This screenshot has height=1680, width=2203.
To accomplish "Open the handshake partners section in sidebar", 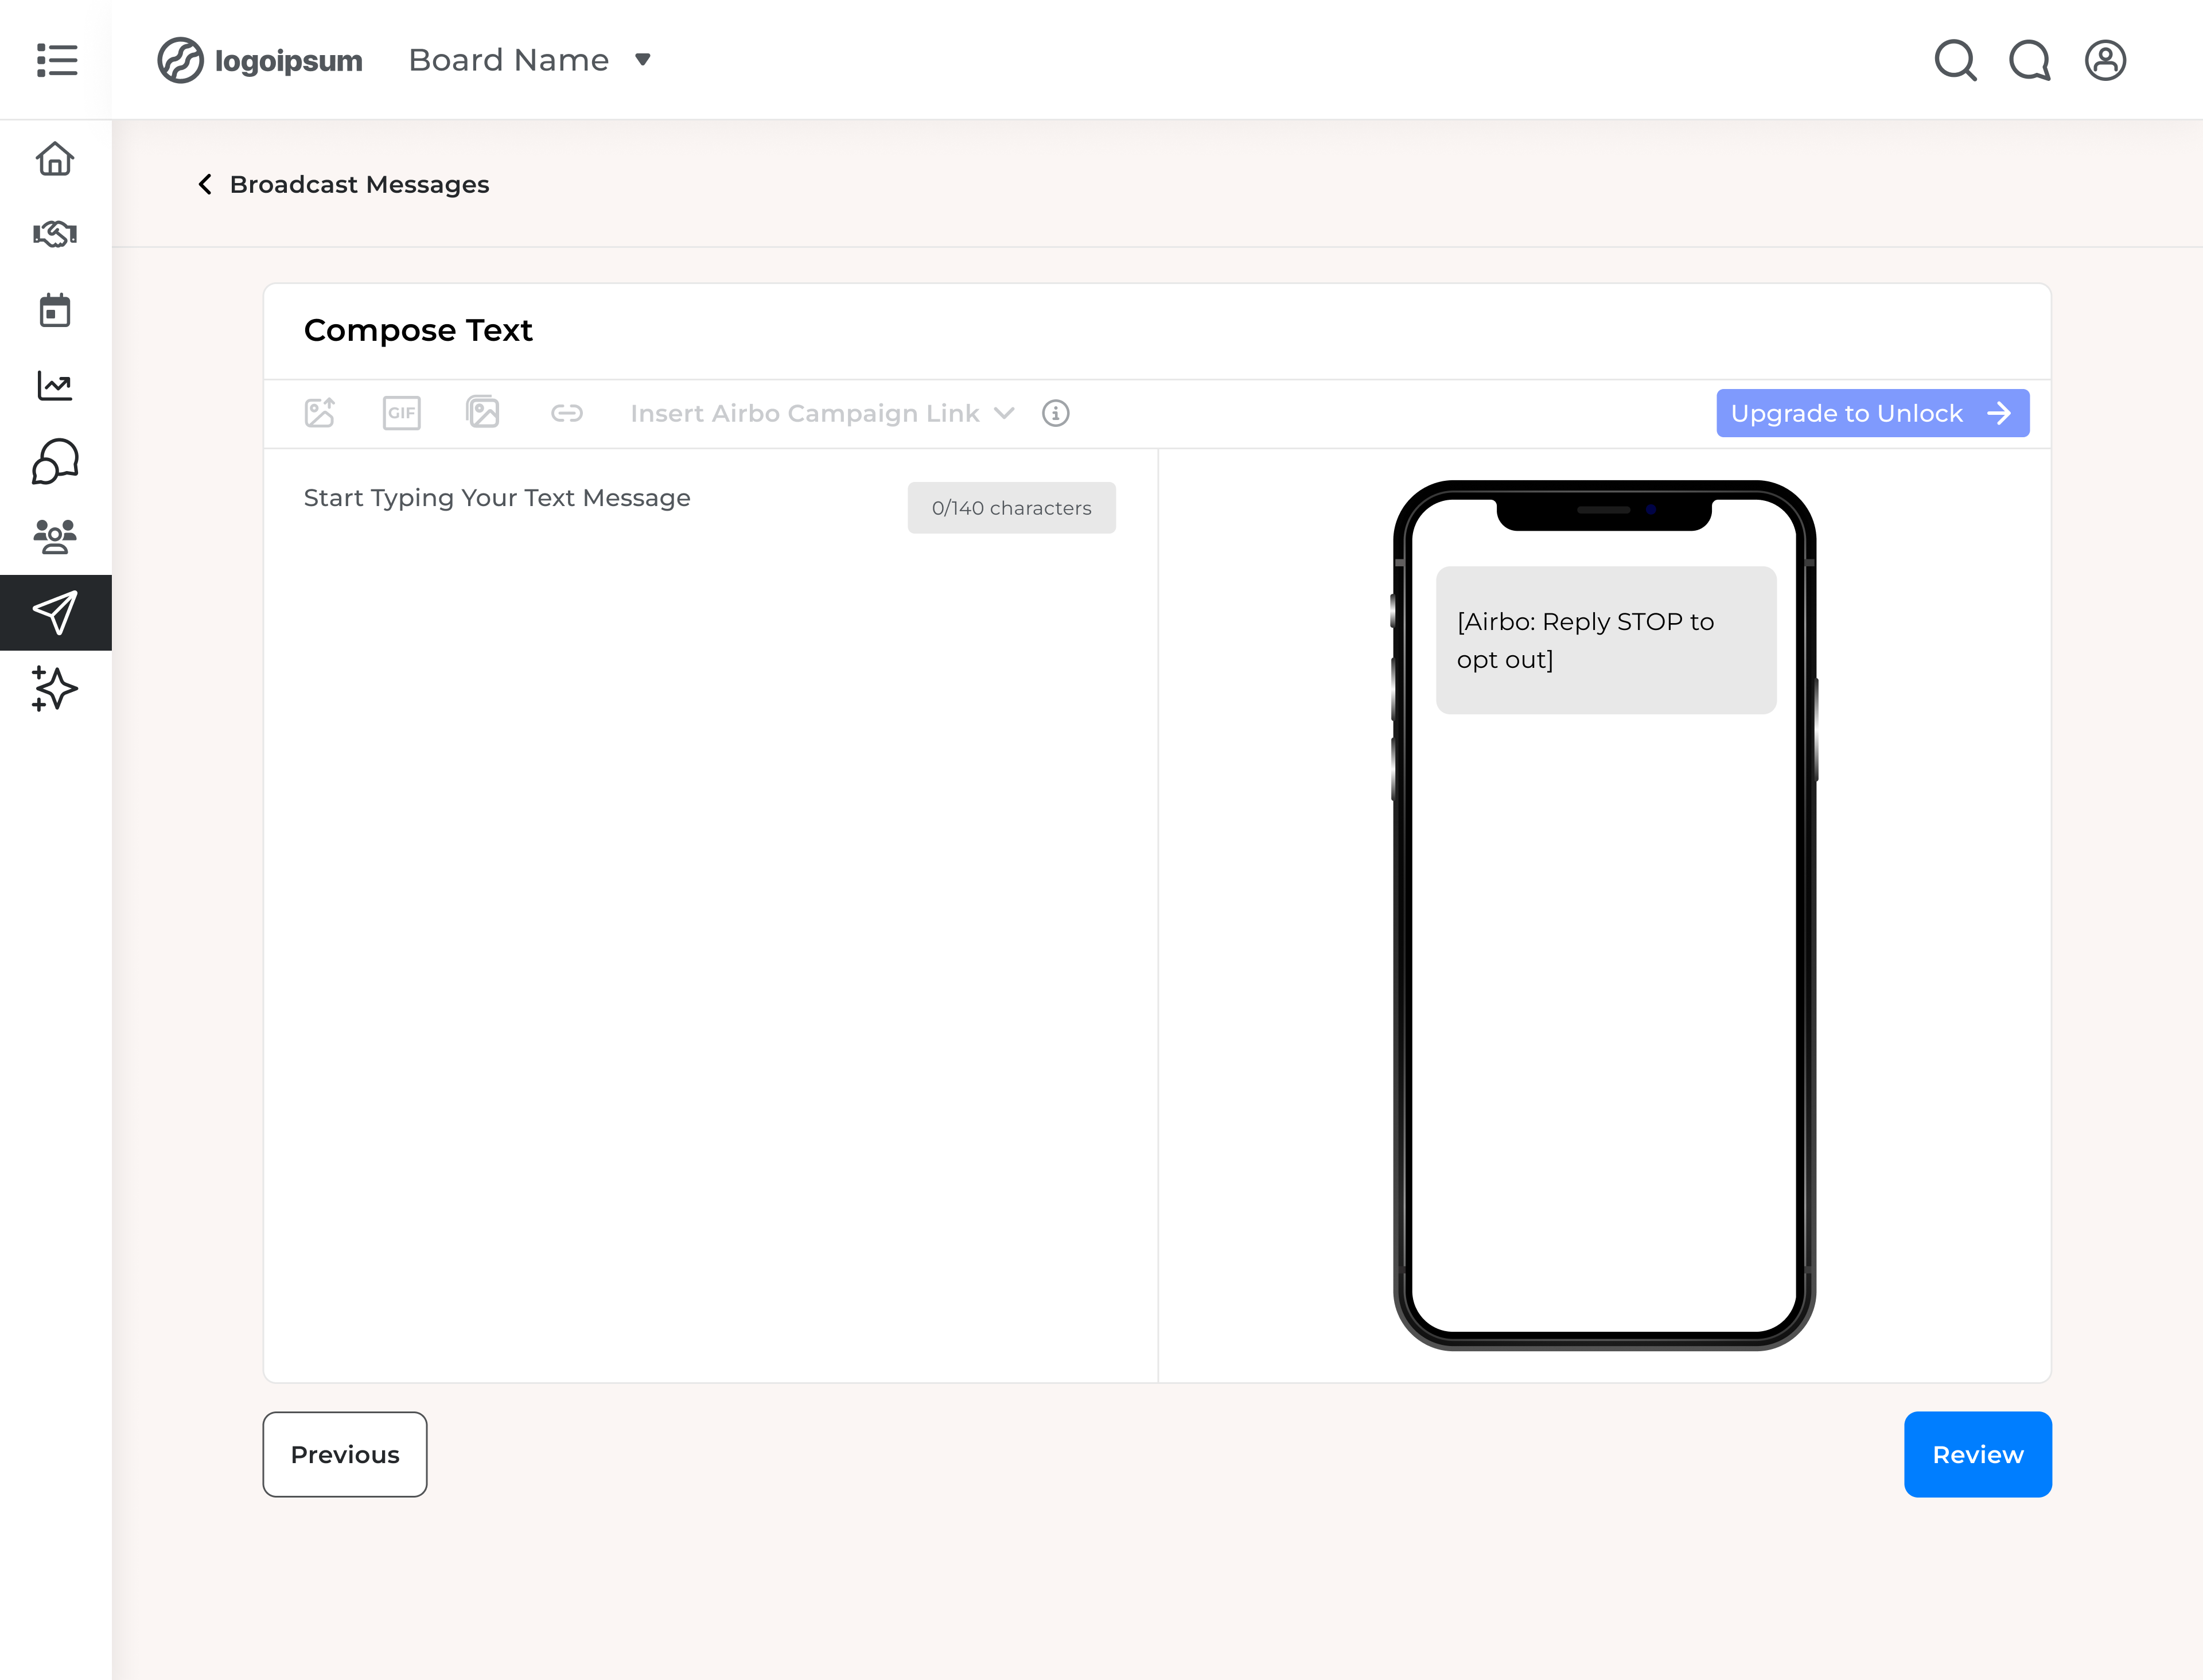I will (55, 234).
